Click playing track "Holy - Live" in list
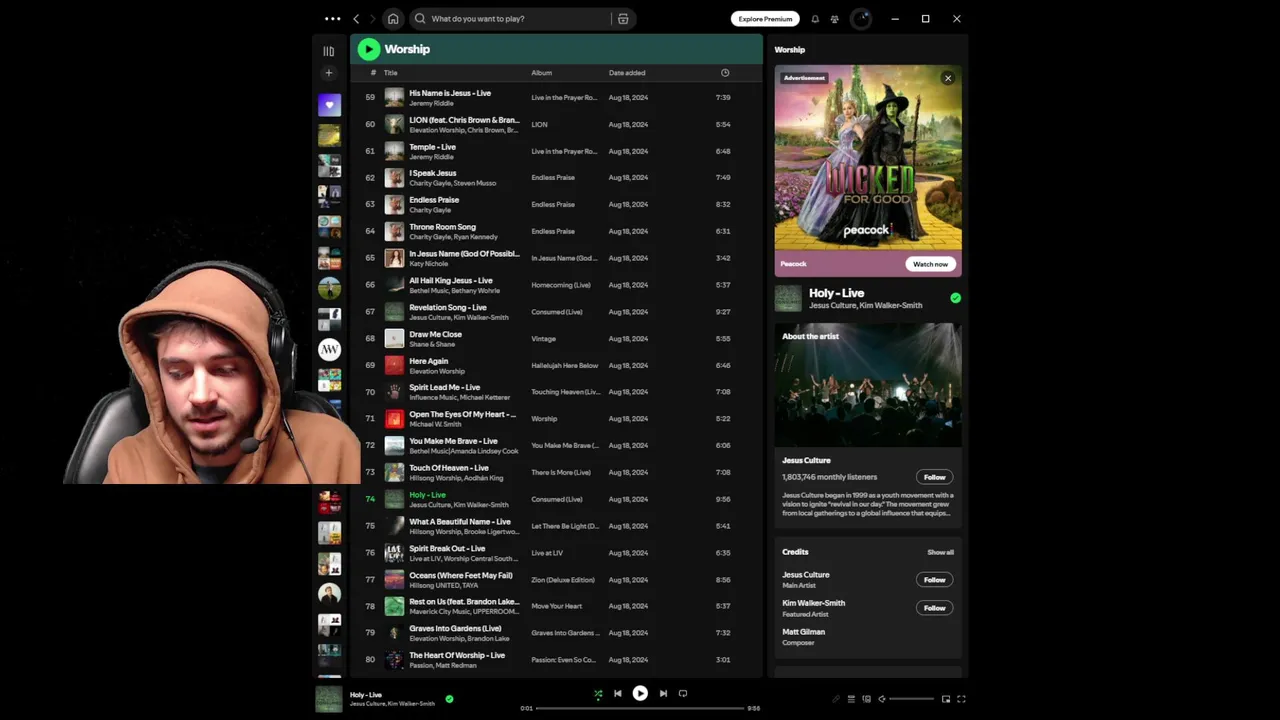This screenshot has width=1280, height=720. (427, 495)
